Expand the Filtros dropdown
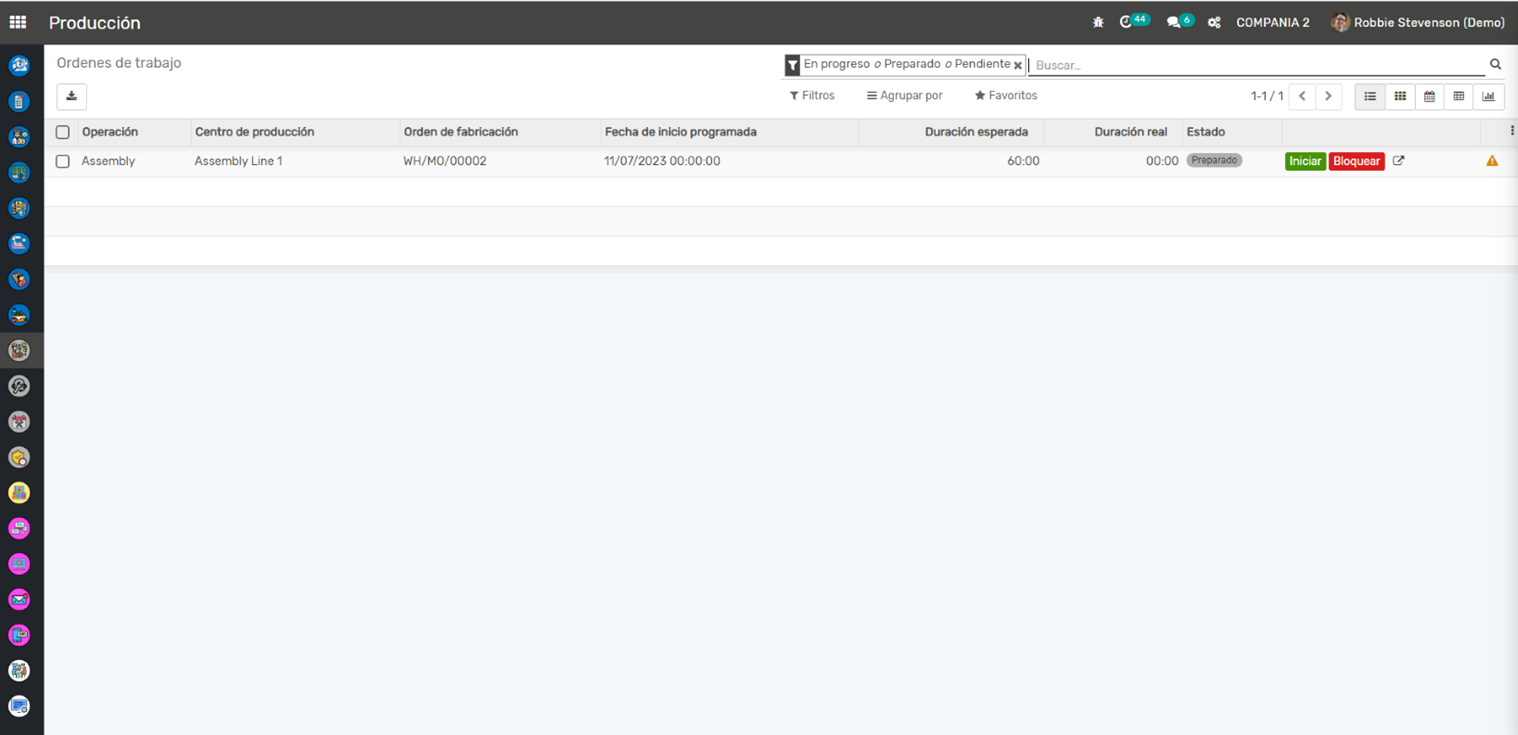Viewport: 1518px width, 735px height. coord(812,96)
